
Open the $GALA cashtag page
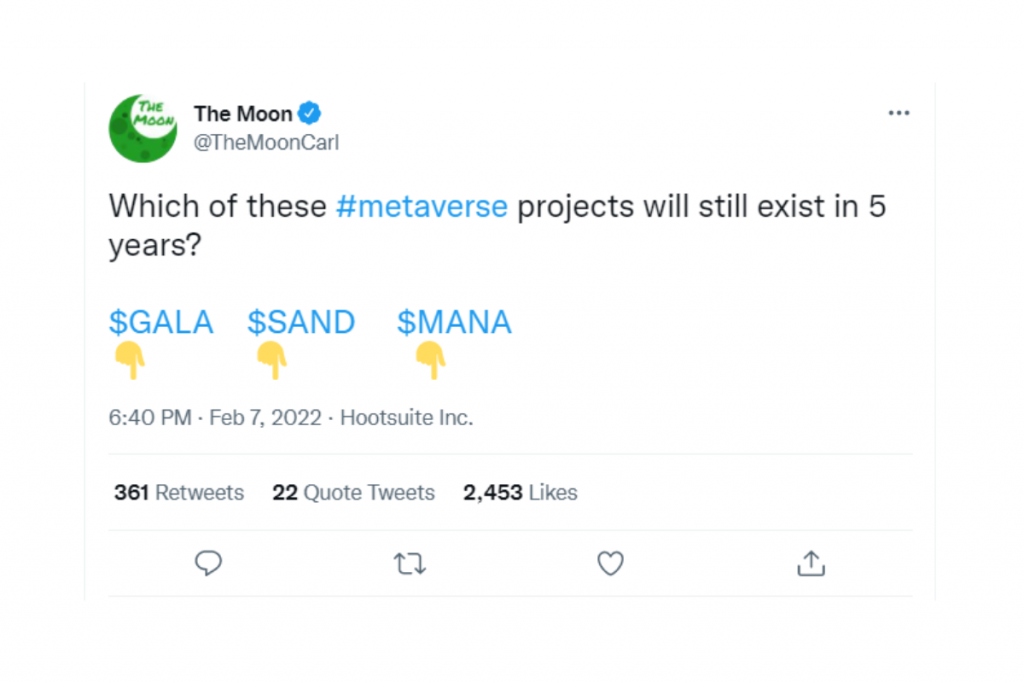coord(160,322)
